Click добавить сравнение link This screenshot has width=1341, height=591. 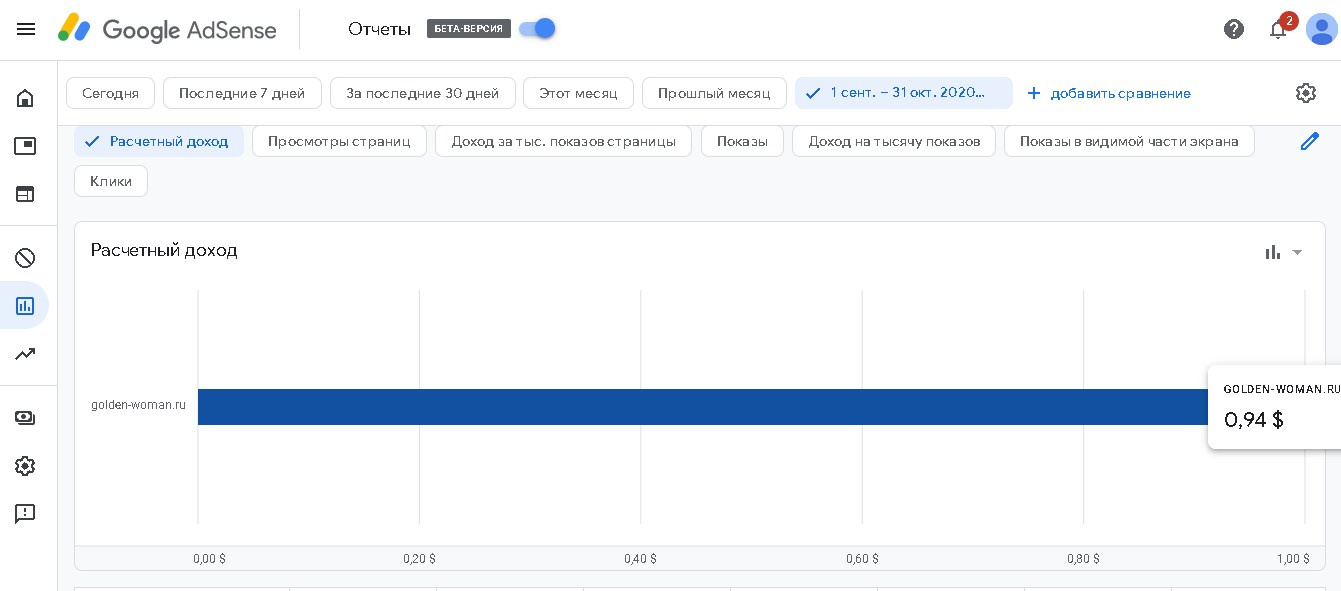pyautogui.click(x=1109, y=93)
